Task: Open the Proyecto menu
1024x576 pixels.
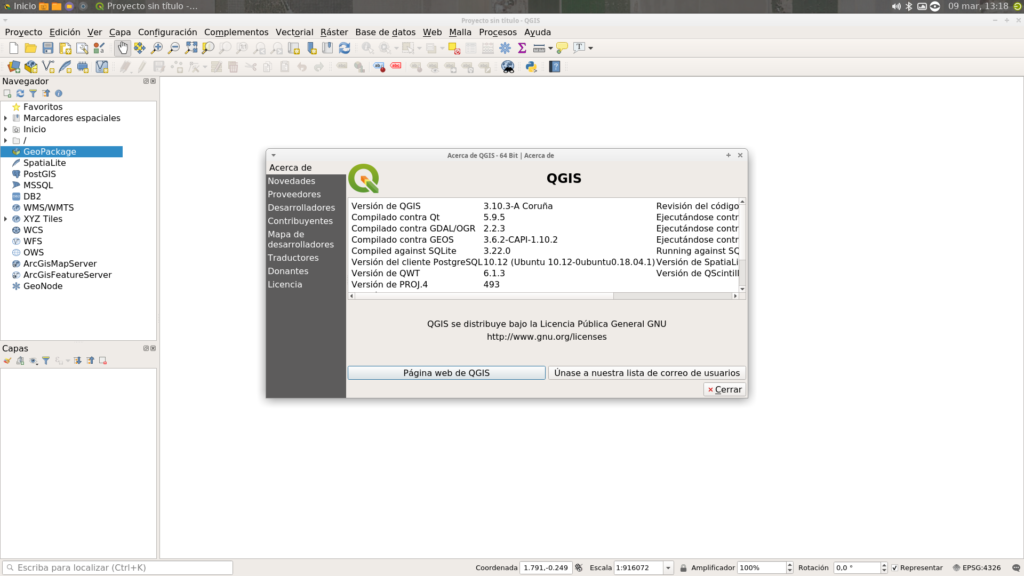Action: click(24, 32)
